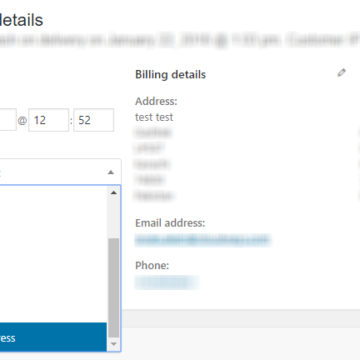Viewport: 360px width, 360px height.
Task: Click the scrollbar track above the thumb
Action: tap(113, 218)
